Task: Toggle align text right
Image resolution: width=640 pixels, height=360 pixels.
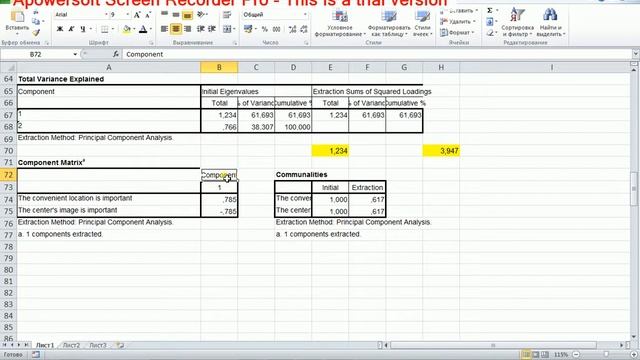Action: coord(187,29)
